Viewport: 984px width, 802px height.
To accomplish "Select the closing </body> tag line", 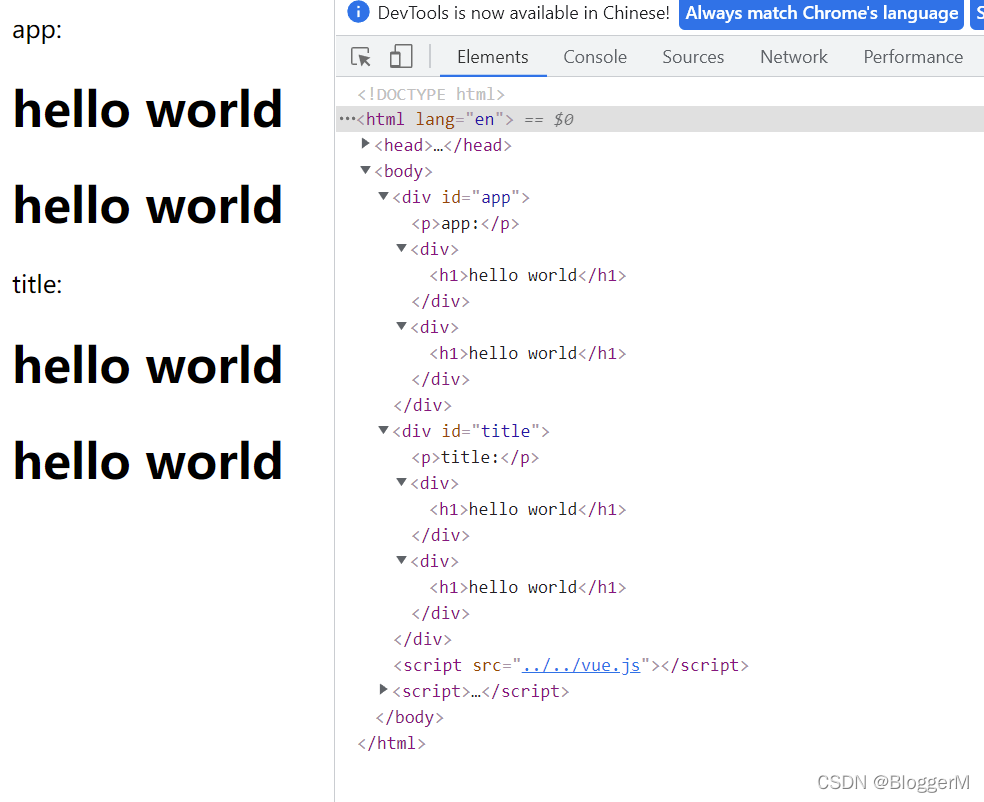I will 409,717.
